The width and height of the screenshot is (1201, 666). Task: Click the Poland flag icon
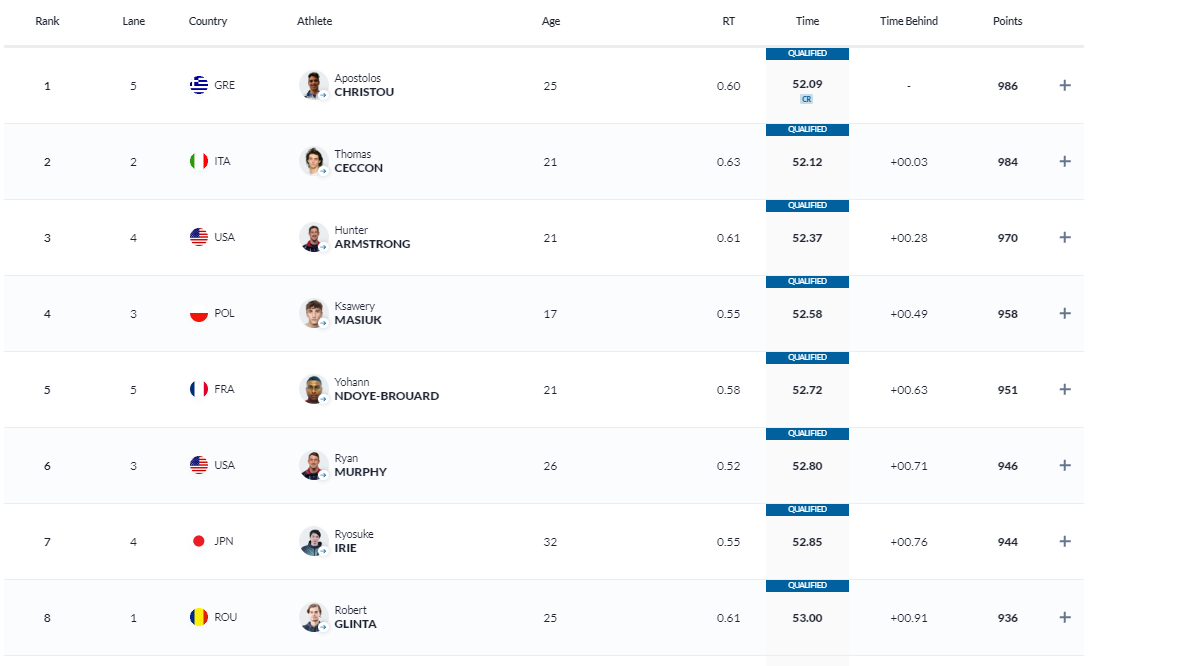pyautogui.click(x=199, y=313)
